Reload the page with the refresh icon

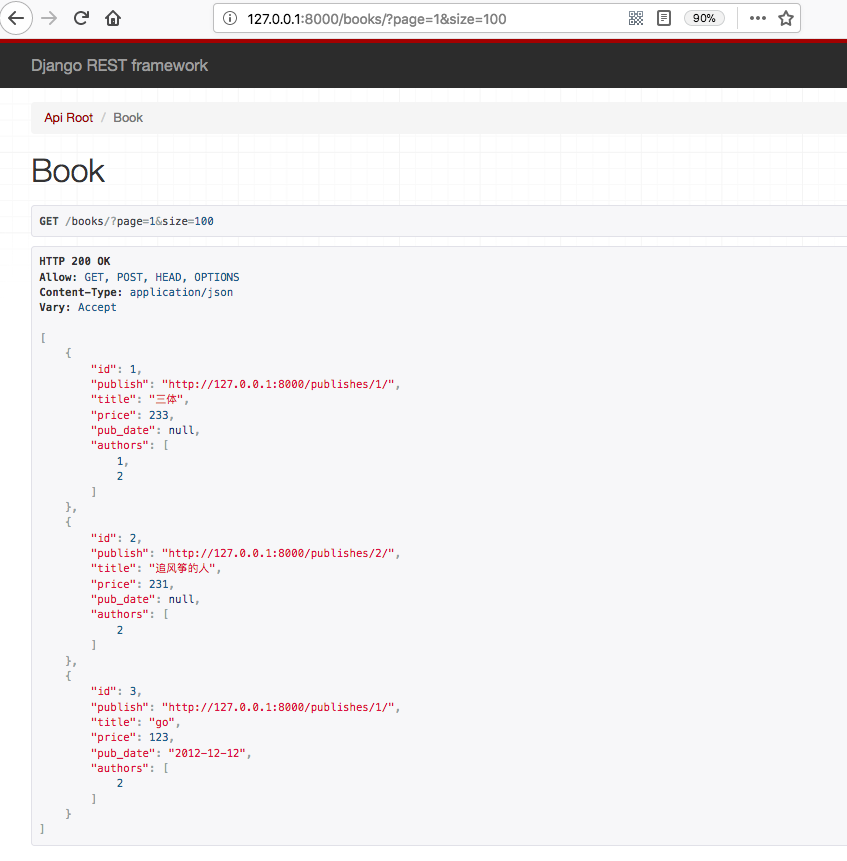coord(81,18)
